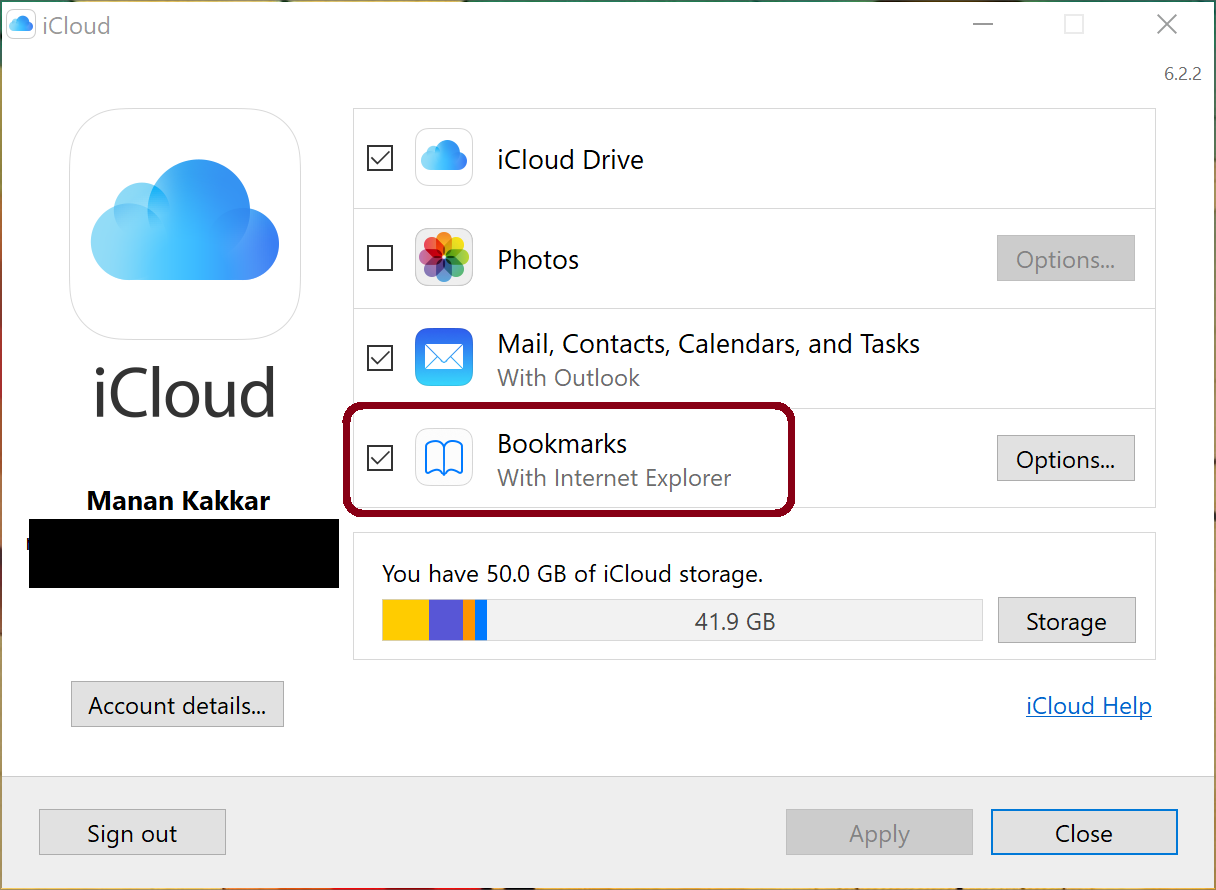This screenshot has height=890, width=1216.
Task: View Account details
Action: pyautogui.click(x=177, y=704)
